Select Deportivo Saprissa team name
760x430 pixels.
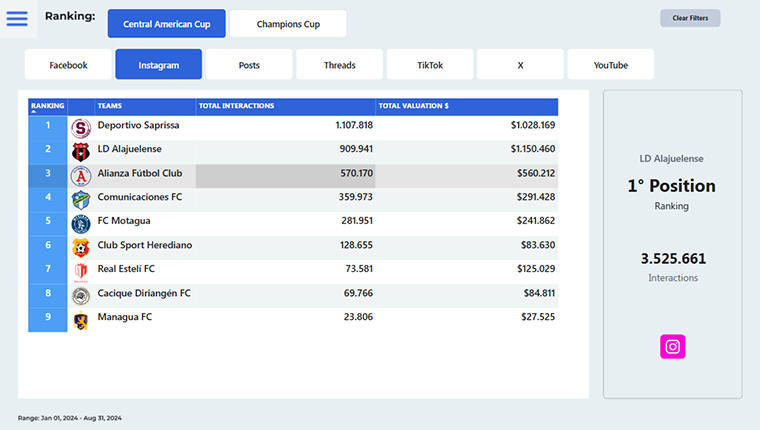tap(139, 125)
